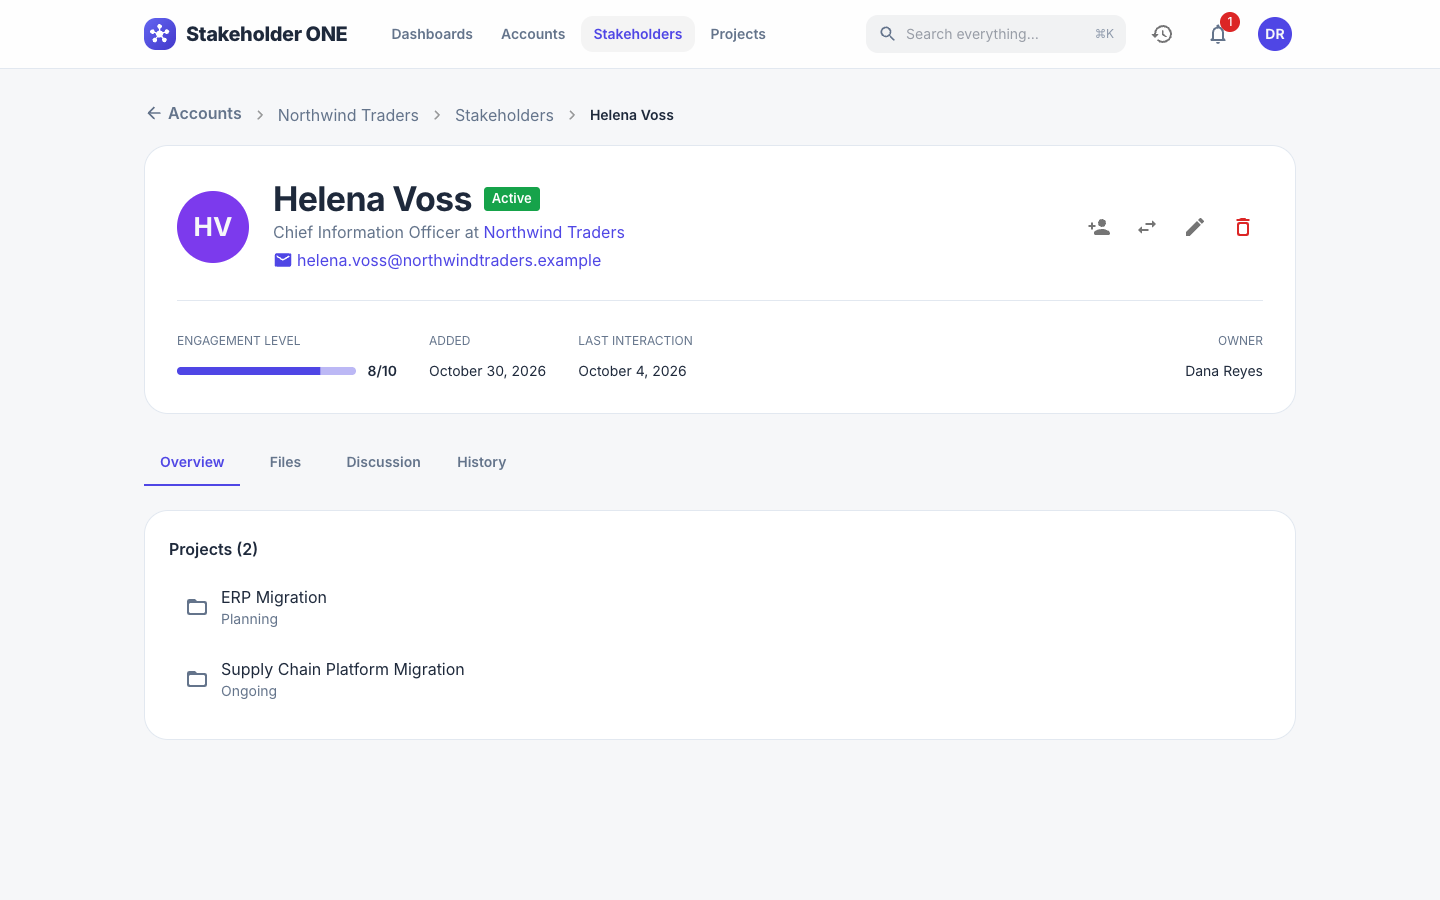Go to Dashboards in the top navigation

tap(432, 34)
